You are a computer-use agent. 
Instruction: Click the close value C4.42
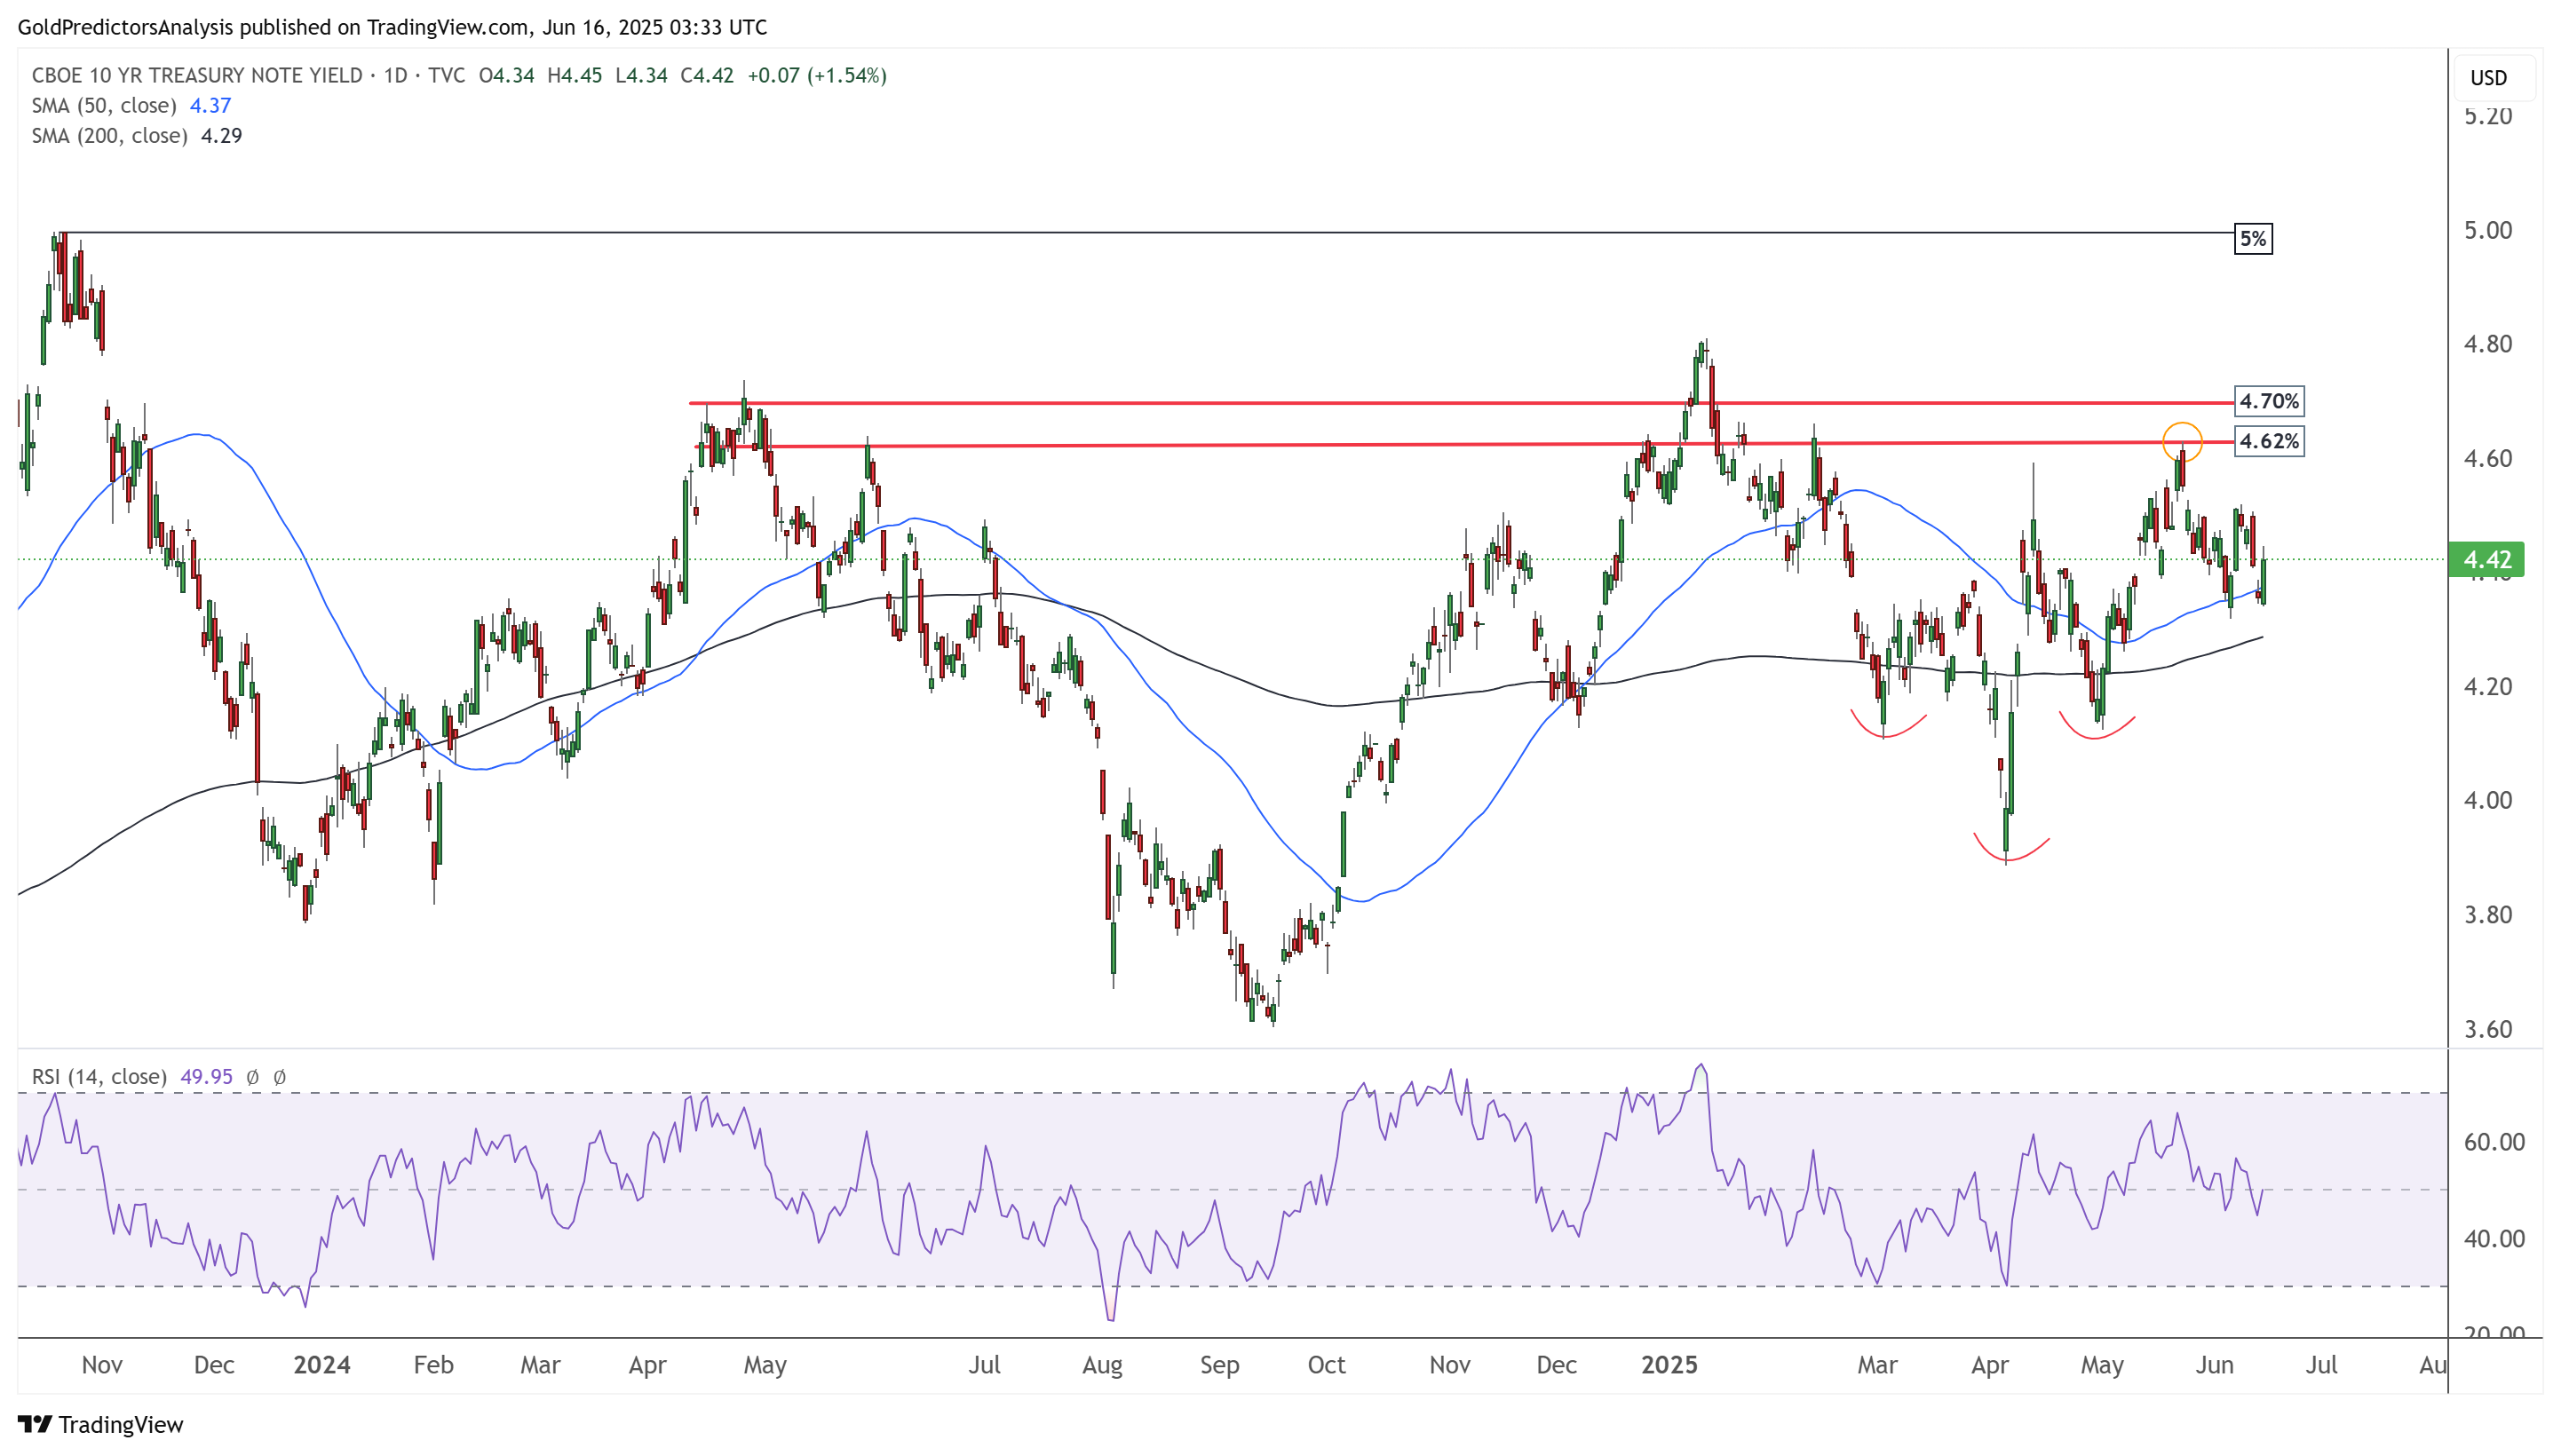point(707,76)
